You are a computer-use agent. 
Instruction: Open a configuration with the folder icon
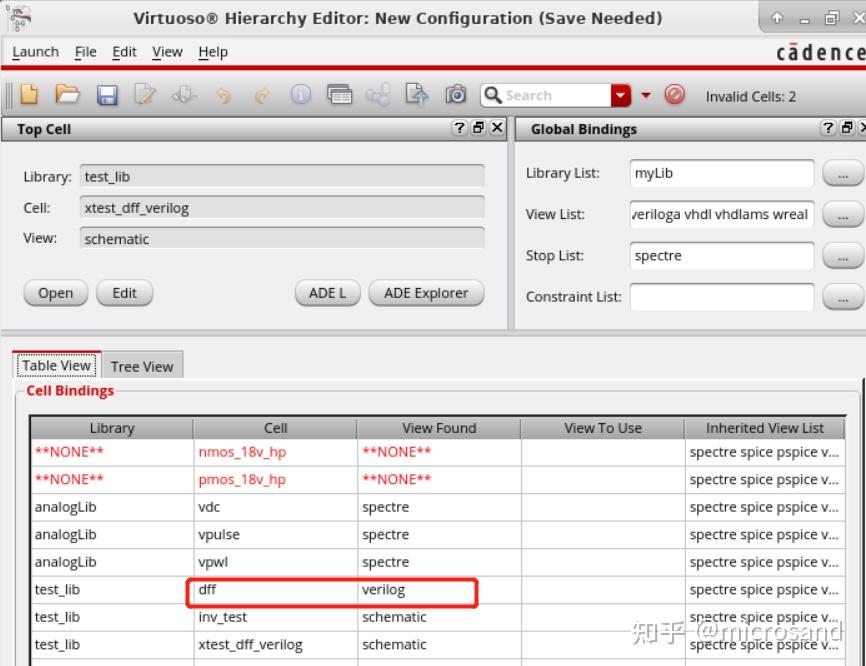(67, 95)
